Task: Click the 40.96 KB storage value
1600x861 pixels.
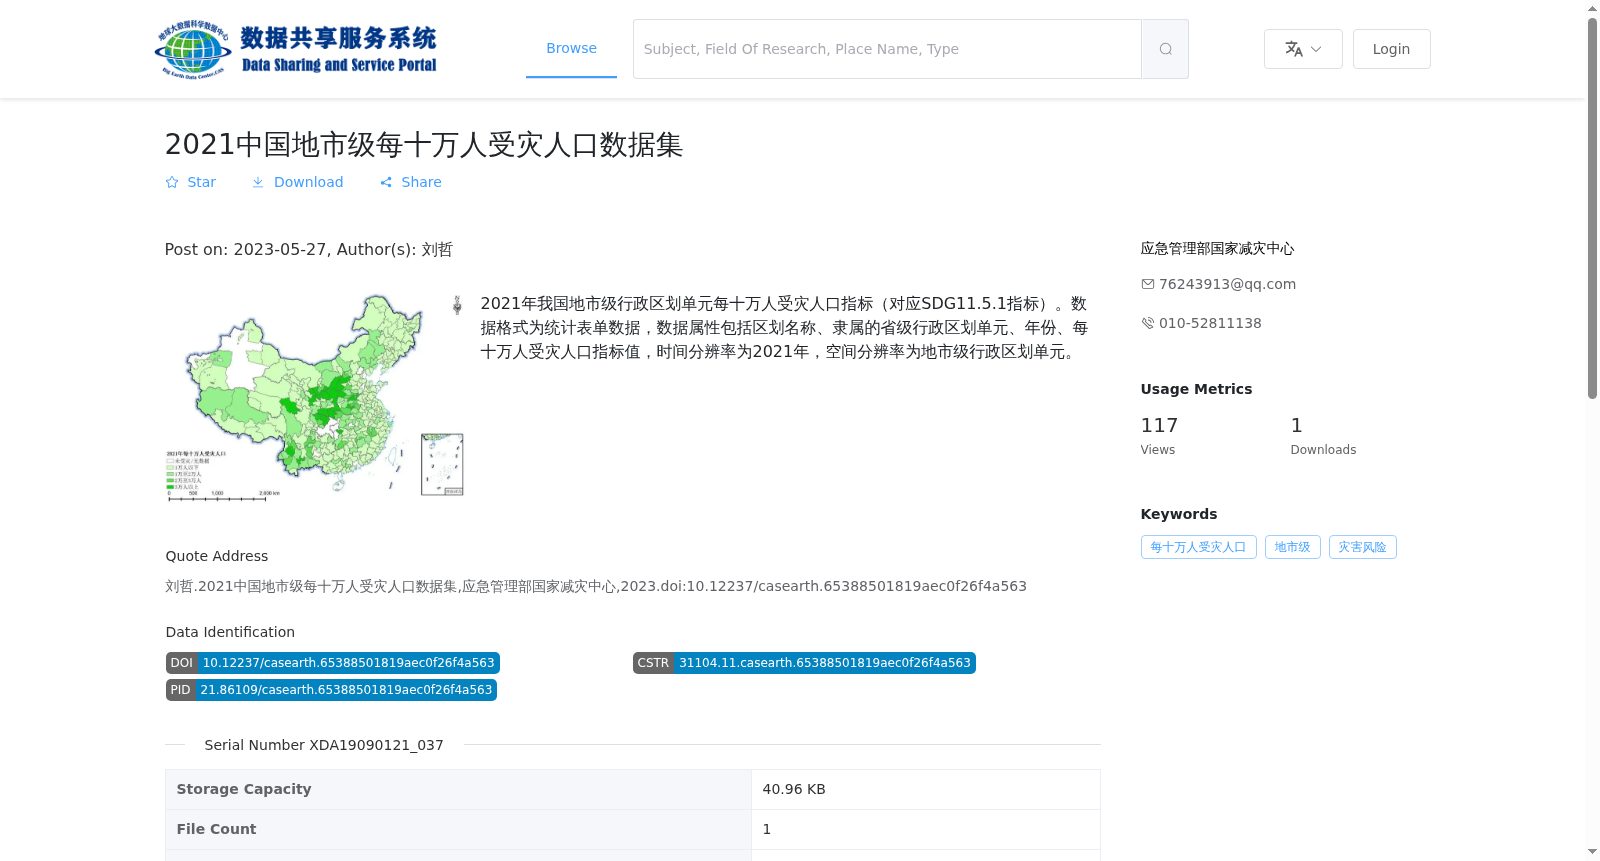Action: [794, 789]
